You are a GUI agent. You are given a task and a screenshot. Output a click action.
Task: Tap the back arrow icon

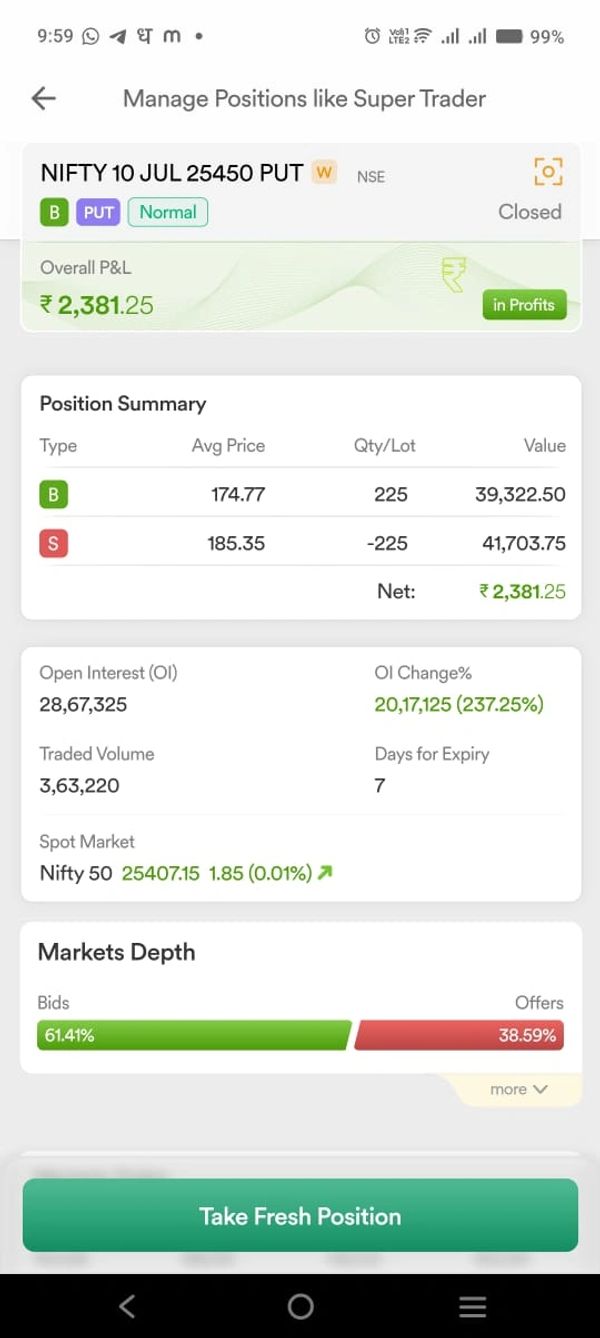[x=44, y=98]
